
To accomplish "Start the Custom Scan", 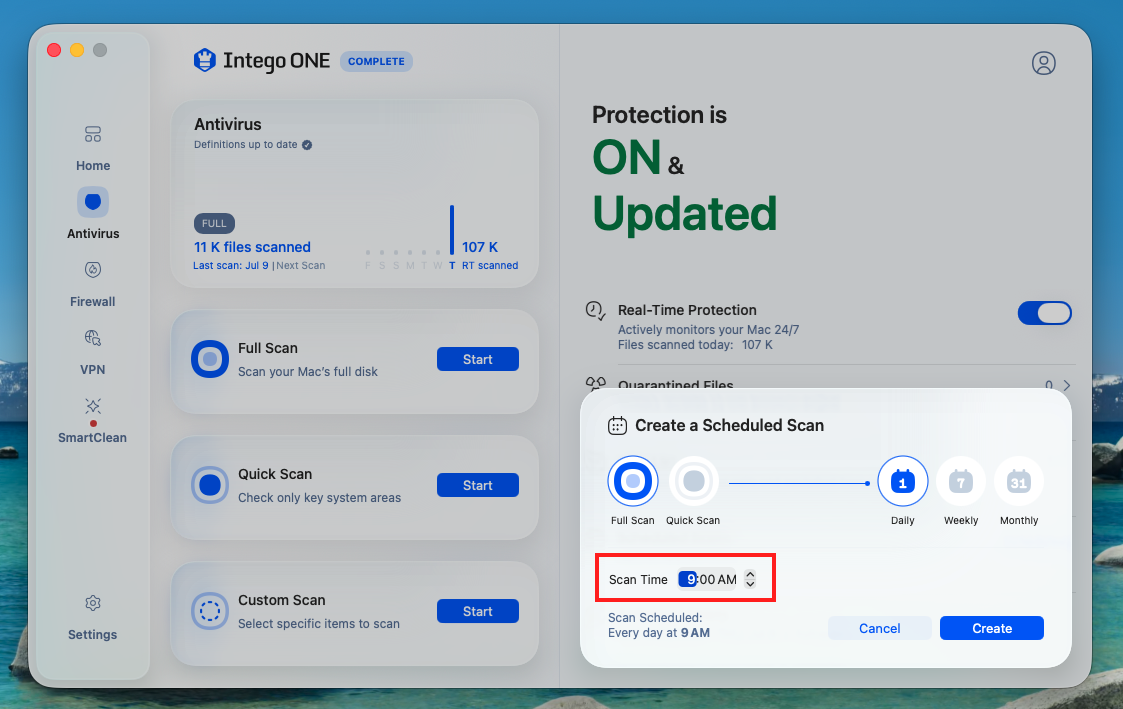I will pyautogui.click(x=478, y=611).
